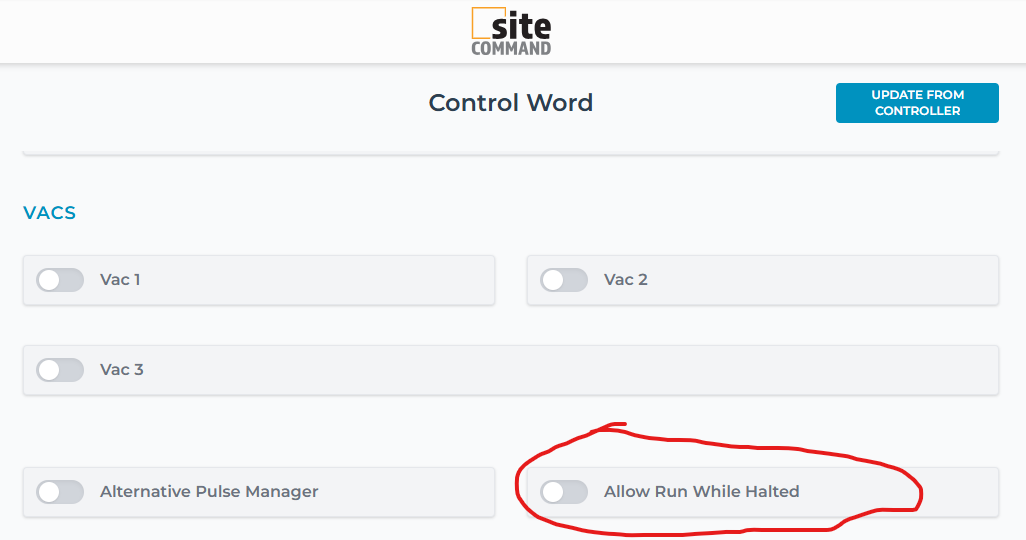This screenshot has height=540, width=1026.
Task: Click the COMMAND word in the logo
Action: pyautogui.click(x=511, y=47)
